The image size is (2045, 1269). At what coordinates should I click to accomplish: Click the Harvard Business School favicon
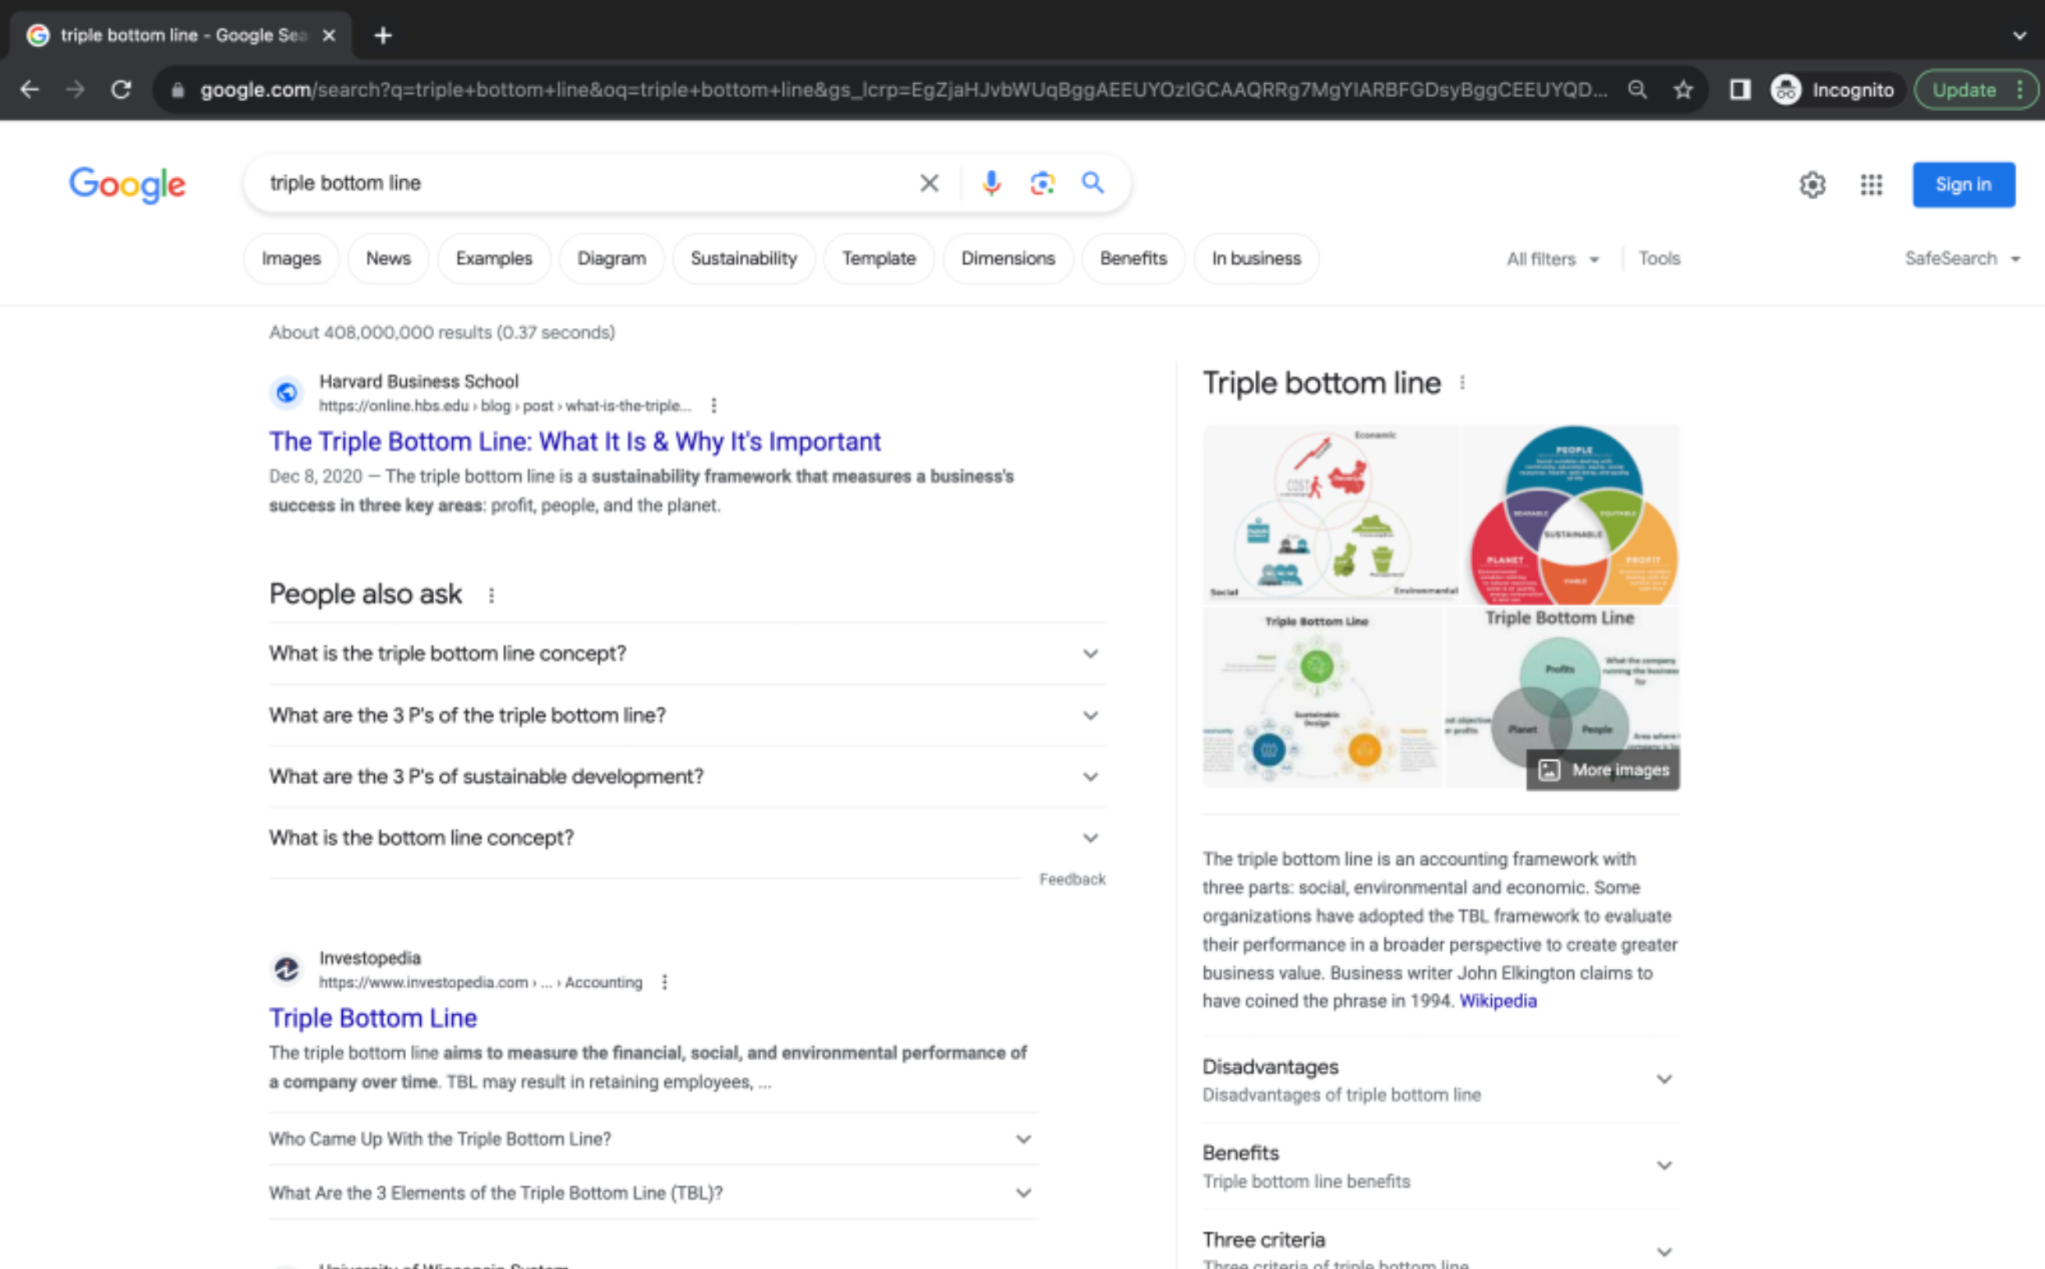coord(286,393)
